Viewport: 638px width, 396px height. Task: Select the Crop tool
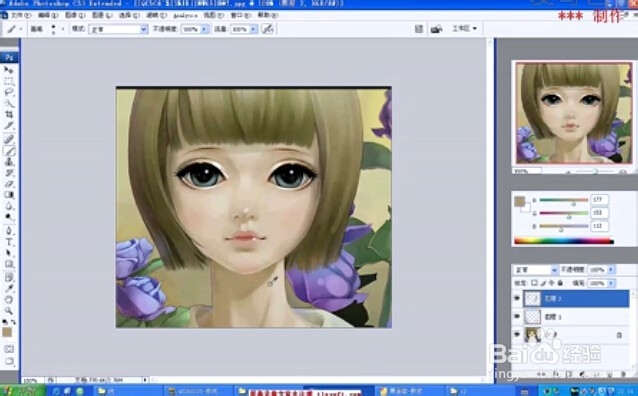click(x=9, y=114)
